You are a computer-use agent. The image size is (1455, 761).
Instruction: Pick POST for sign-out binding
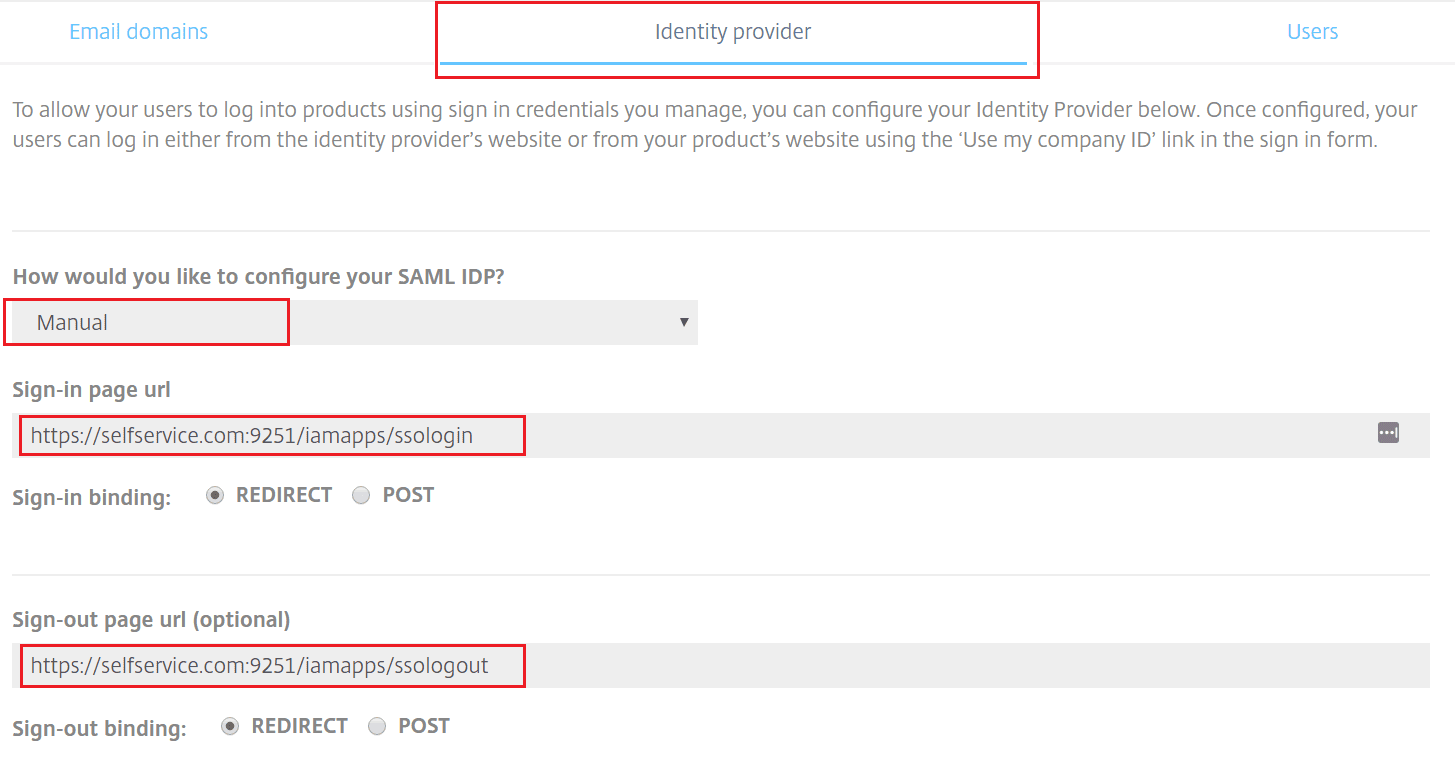pyautogui.click(x=376, y=725)
